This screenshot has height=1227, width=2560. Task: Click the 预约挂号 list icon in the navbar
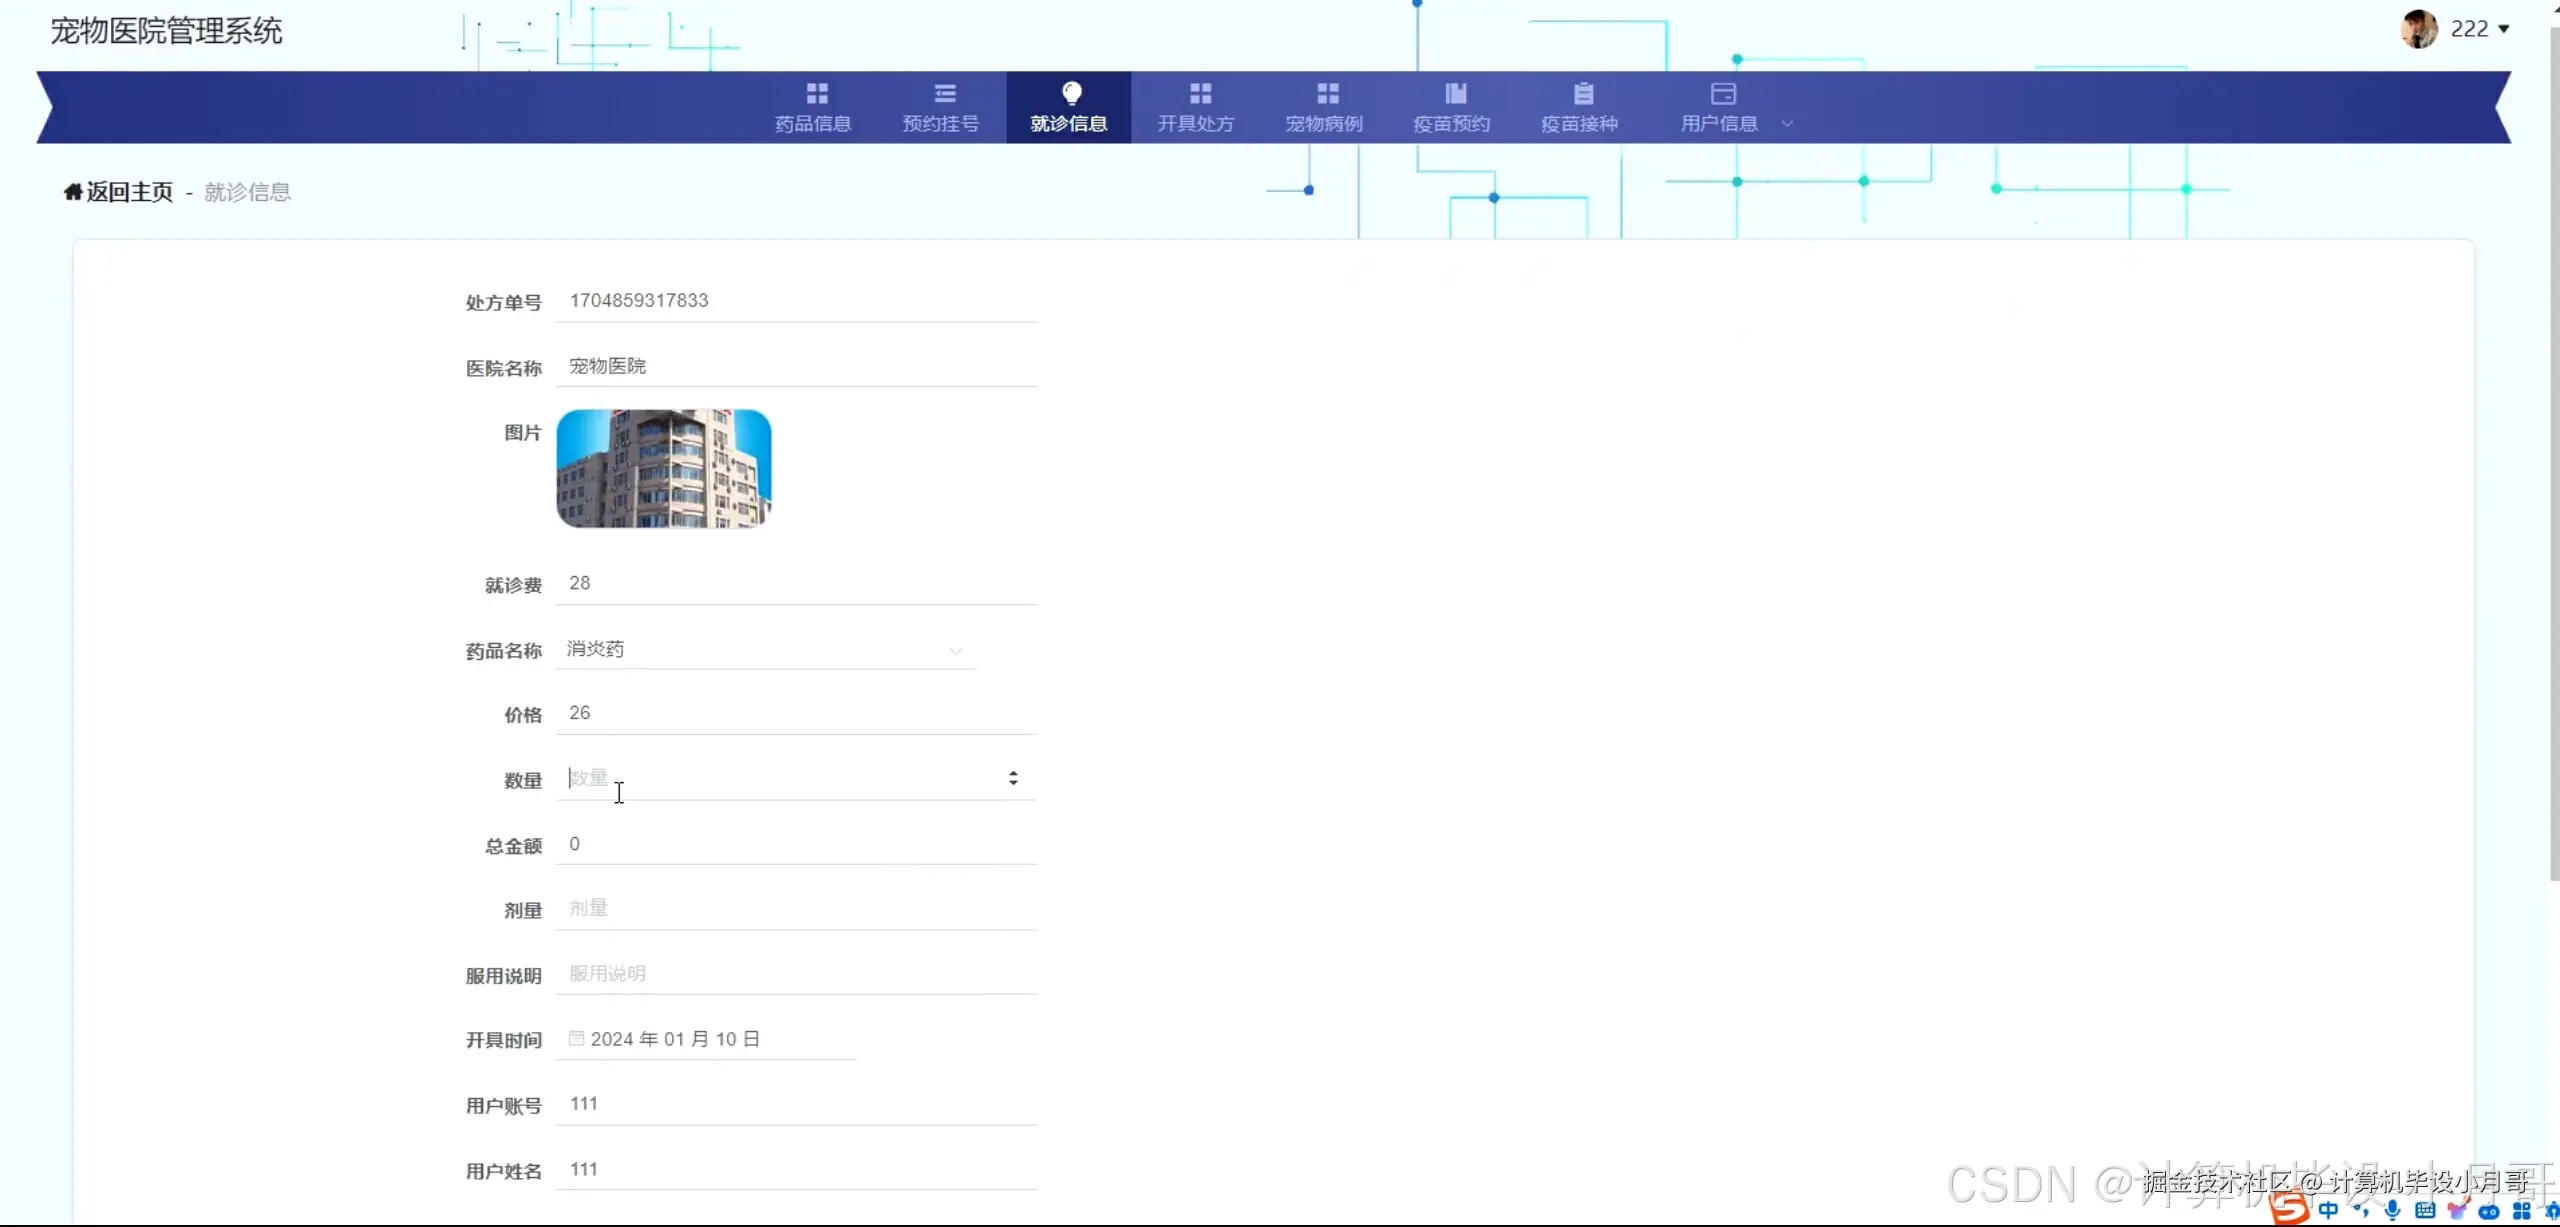(945, 94)
